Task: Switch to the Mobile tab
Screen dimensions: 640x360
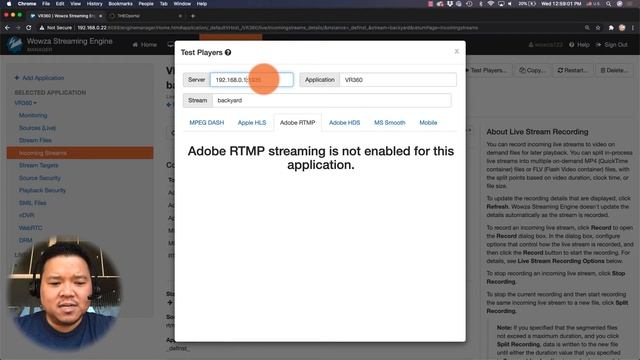Action: (428, 122)
